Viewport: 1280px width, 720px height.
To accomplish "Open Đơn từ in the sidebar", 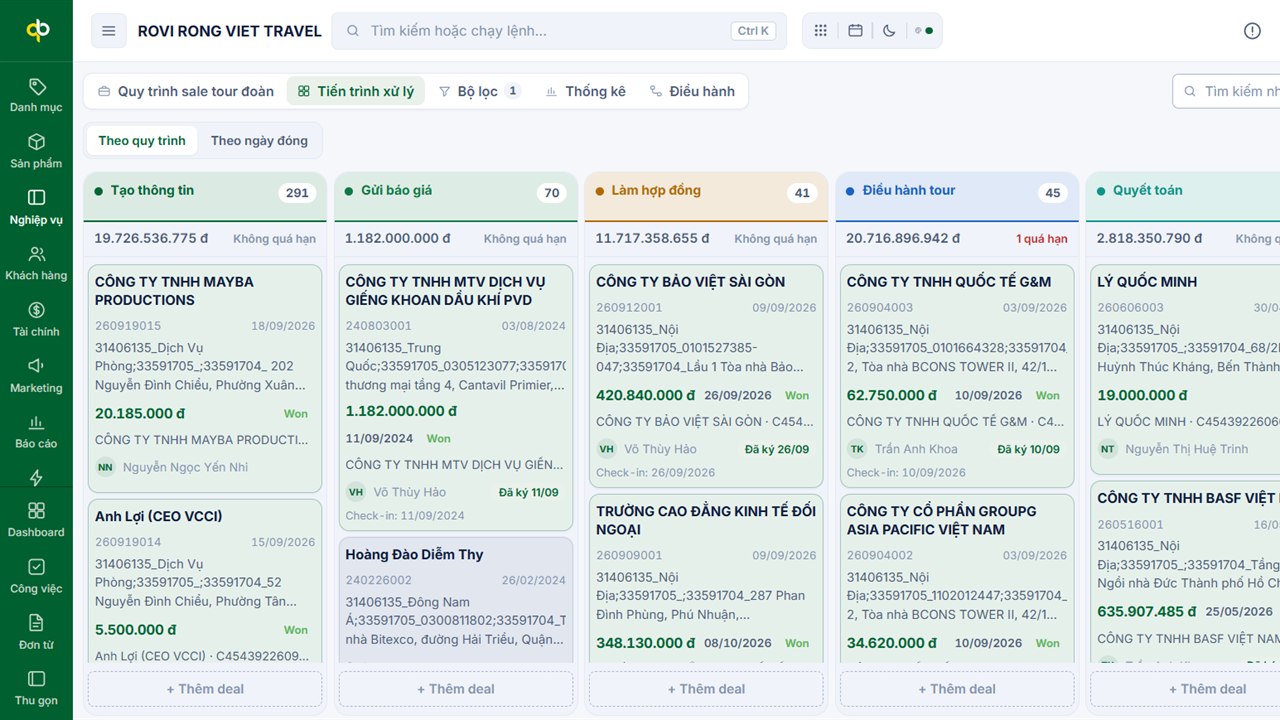I will point(36,632).
